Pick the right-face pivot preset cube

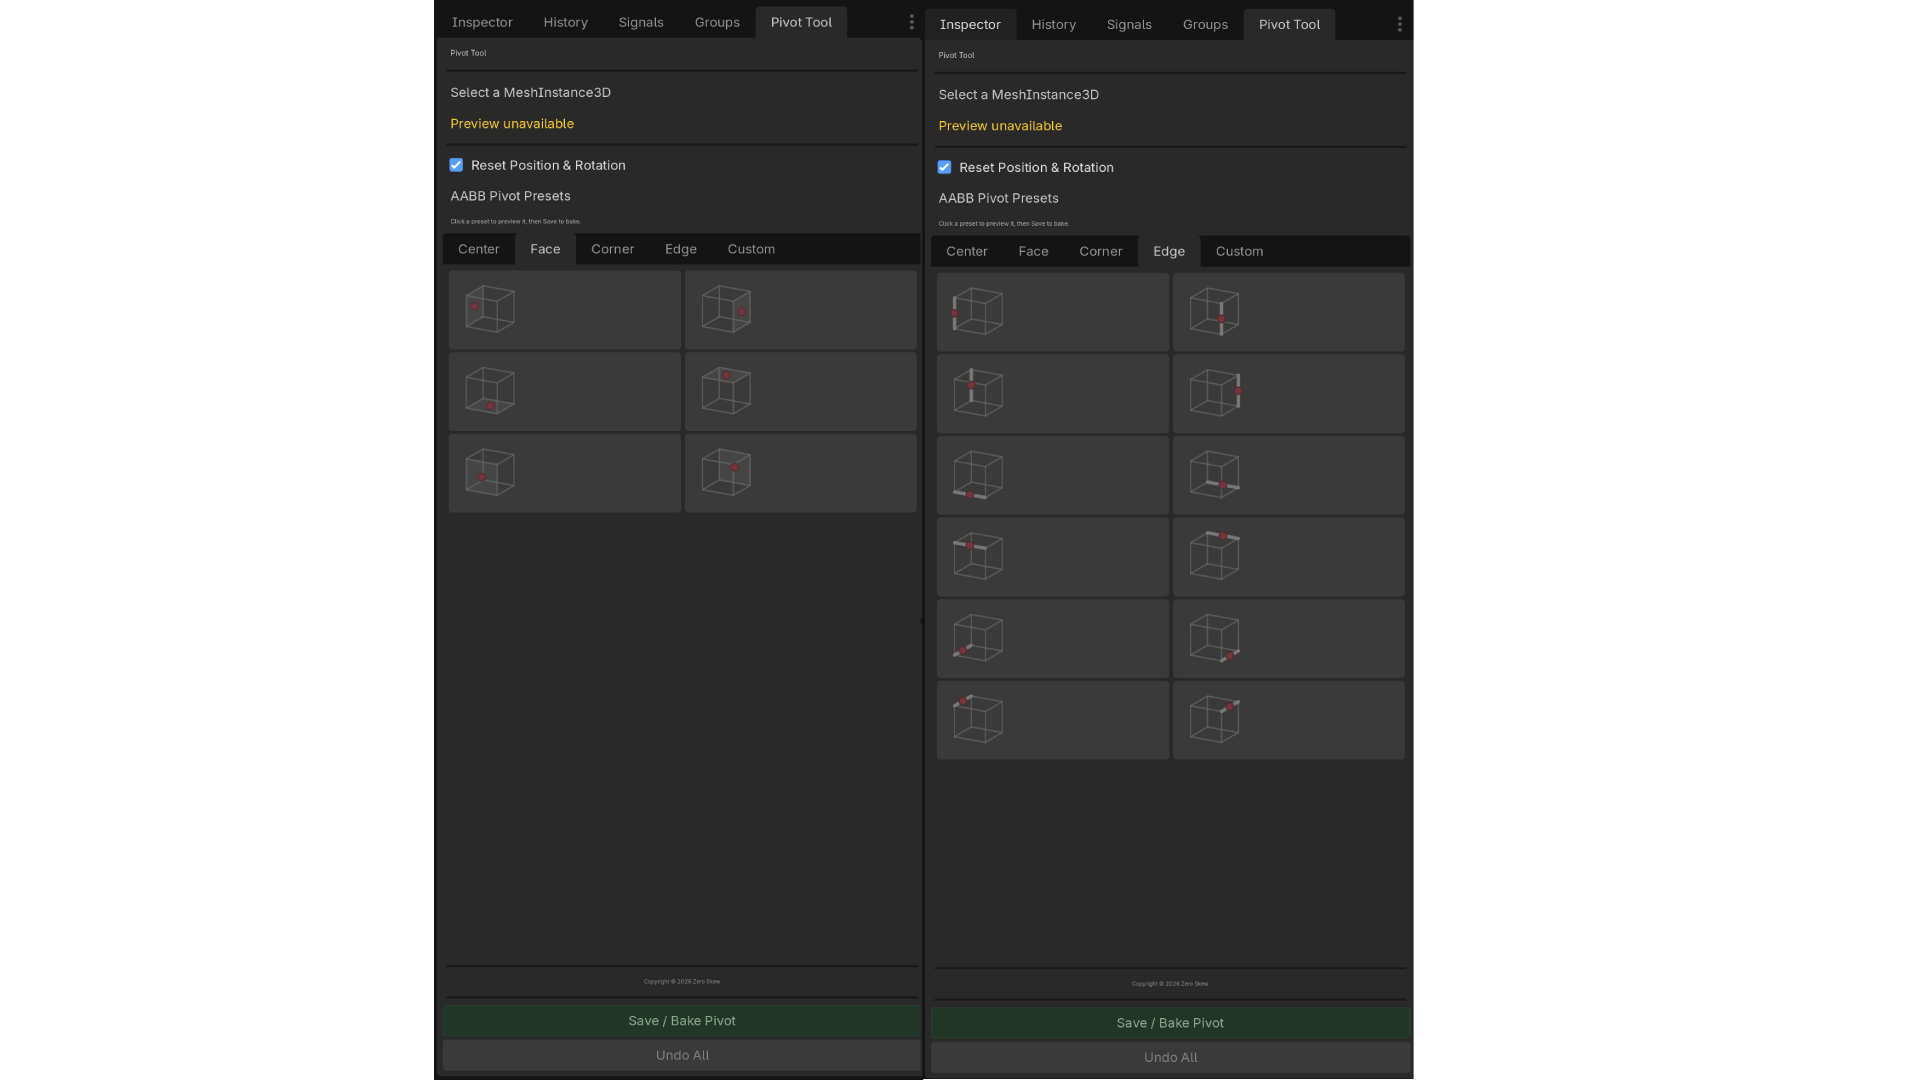(800, 310)
